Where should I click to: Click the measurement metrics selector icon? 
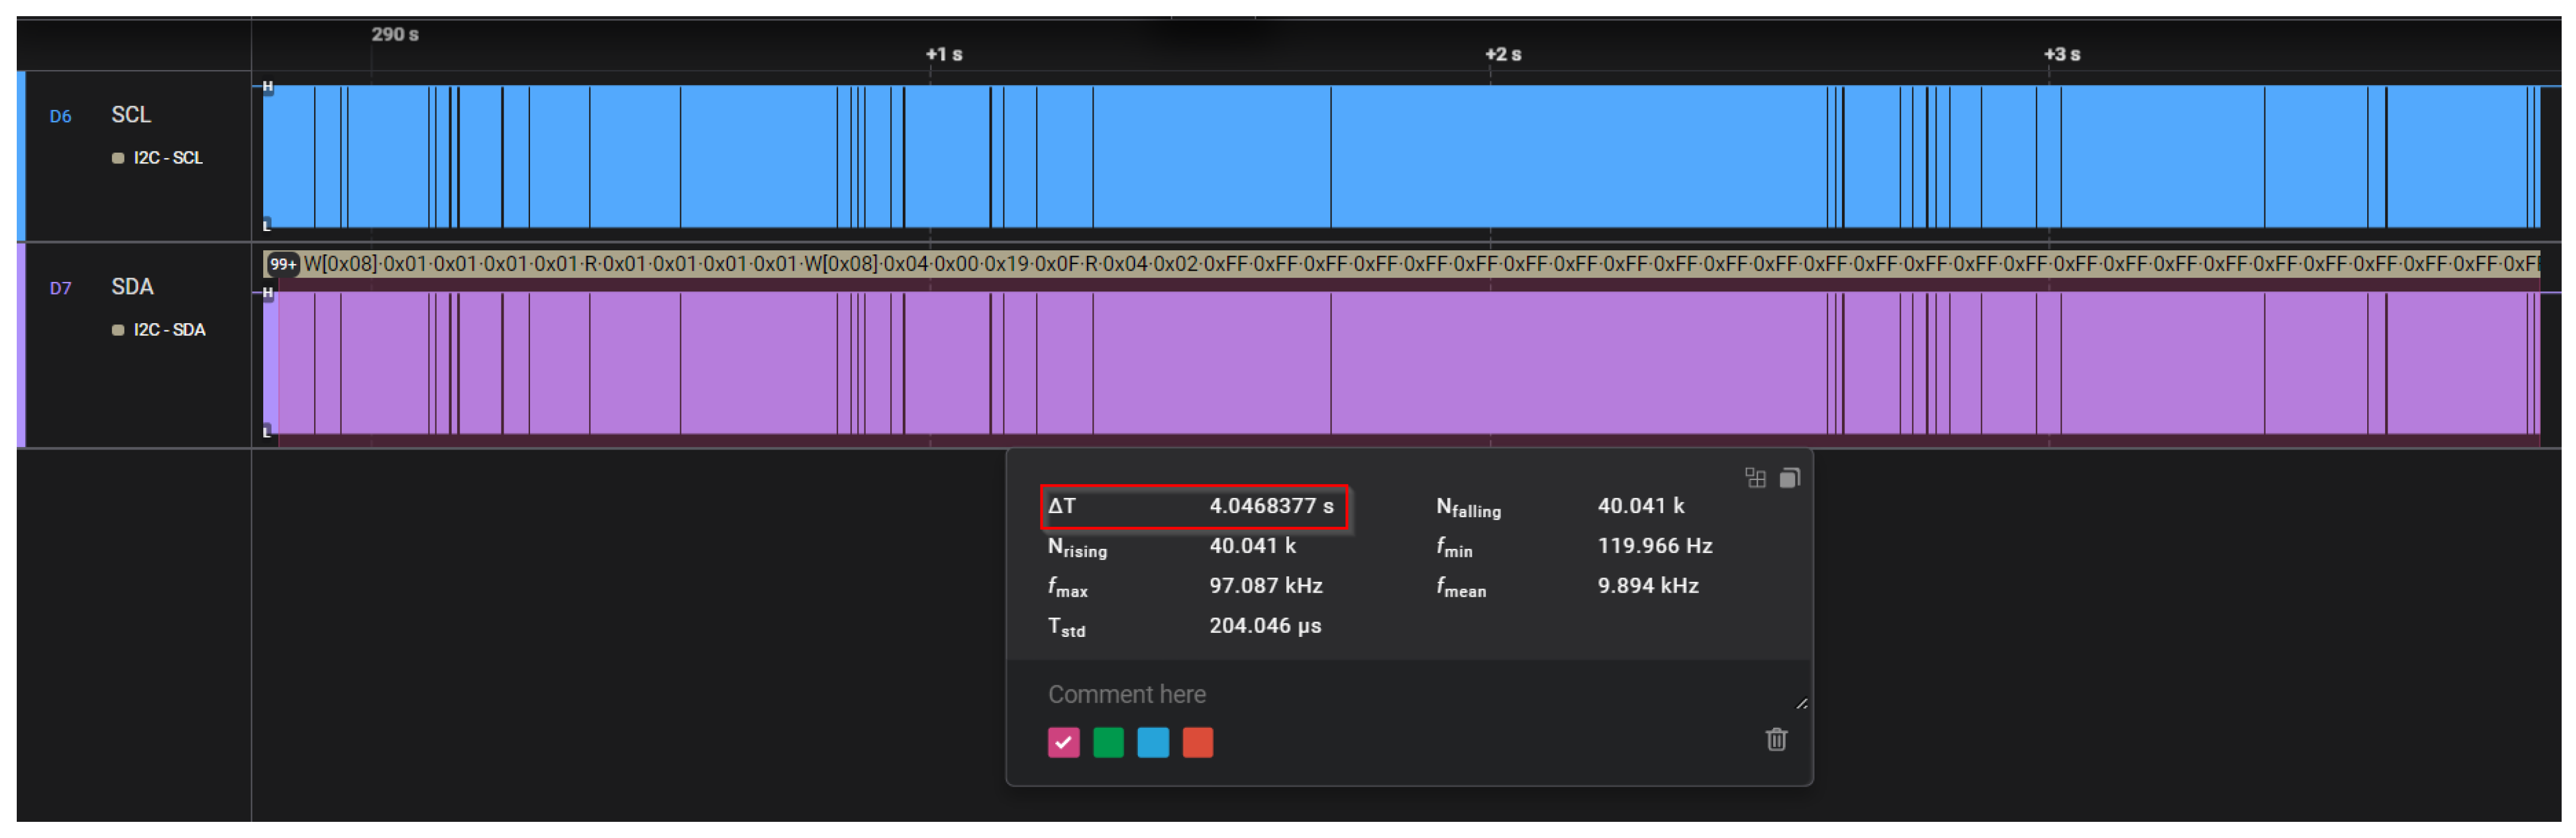1755,478
